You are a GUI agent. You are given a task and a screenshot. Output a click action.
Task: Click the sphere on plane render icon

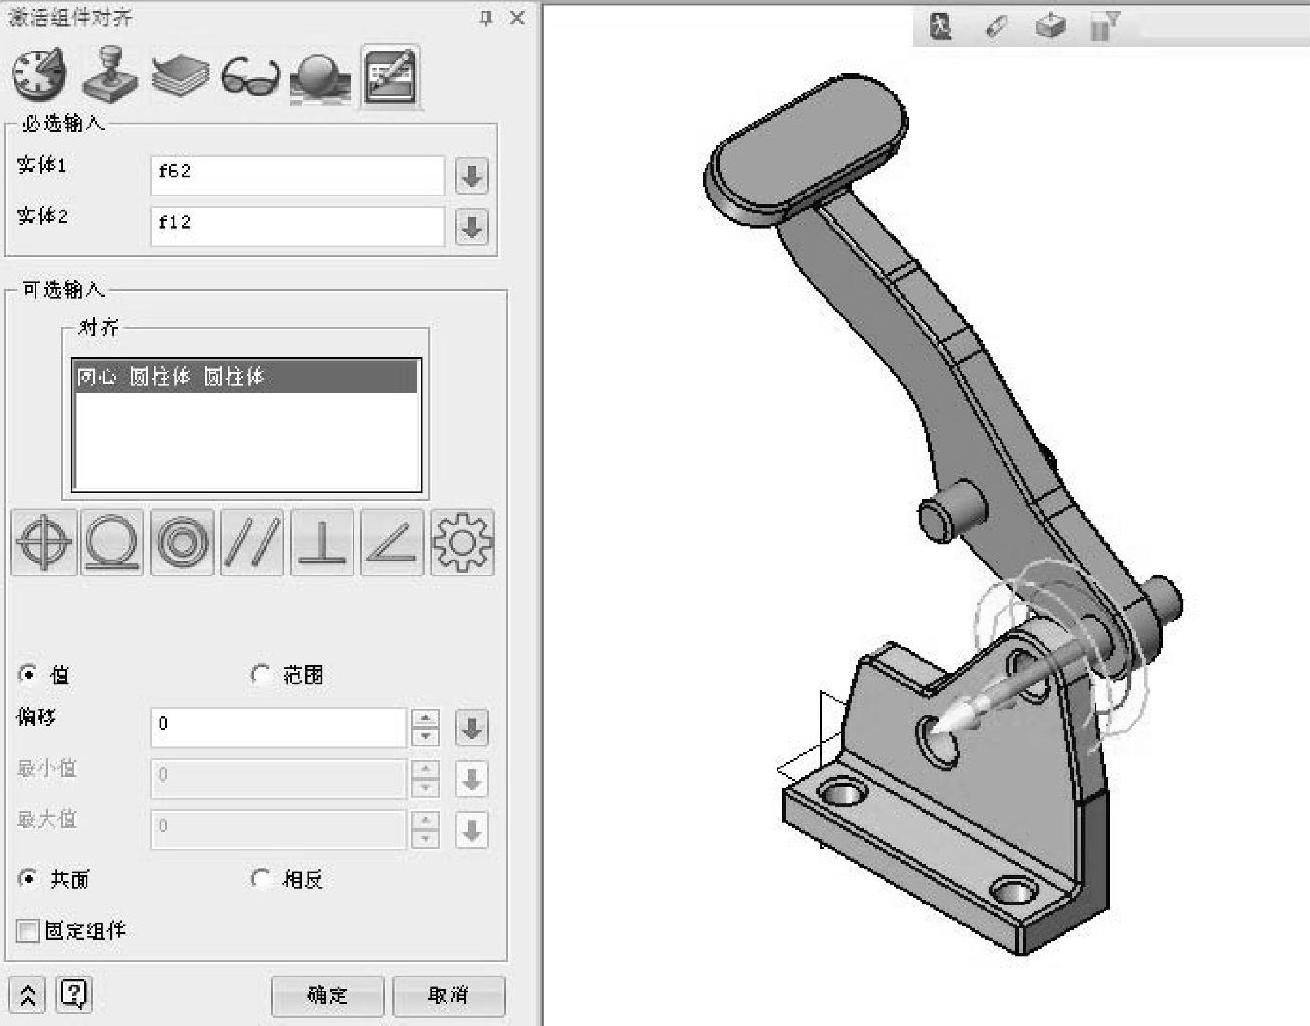(320, 76)
